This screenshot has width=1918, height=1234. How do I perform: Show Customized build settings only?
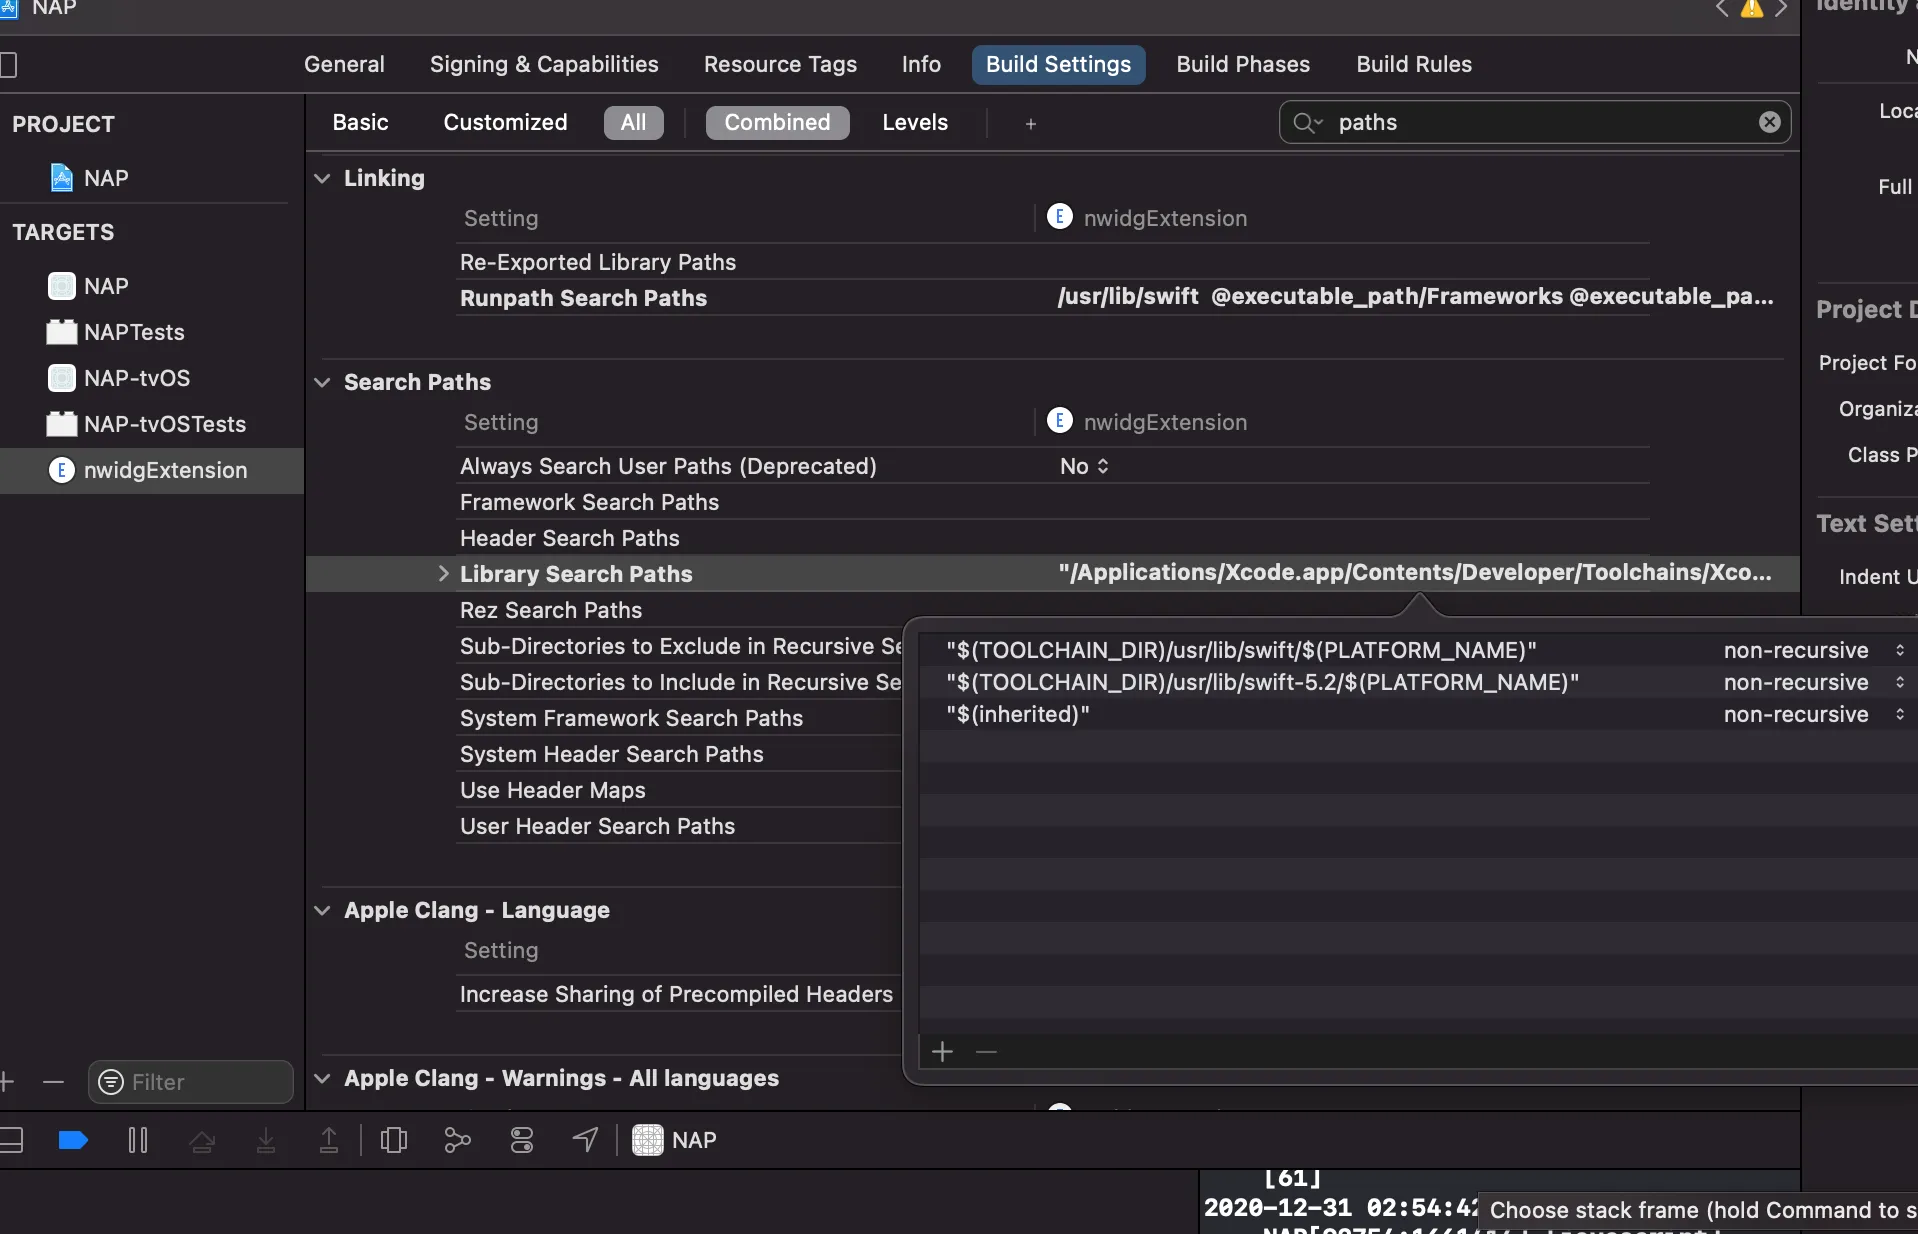pos(505,122)
